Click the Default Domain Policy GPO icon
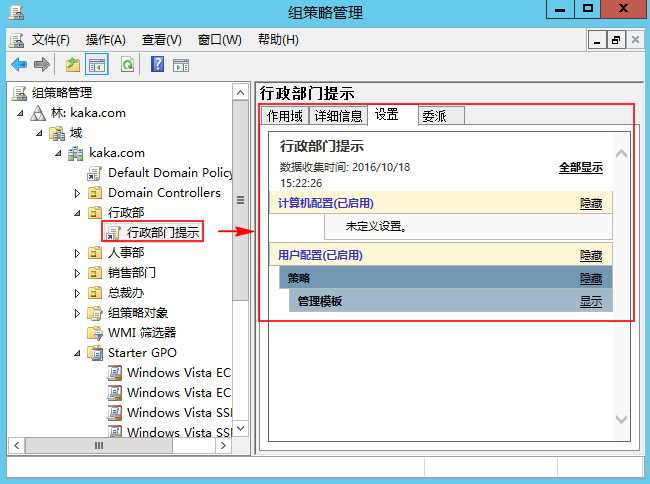The image size is (650, 484). tap(94, 173)
